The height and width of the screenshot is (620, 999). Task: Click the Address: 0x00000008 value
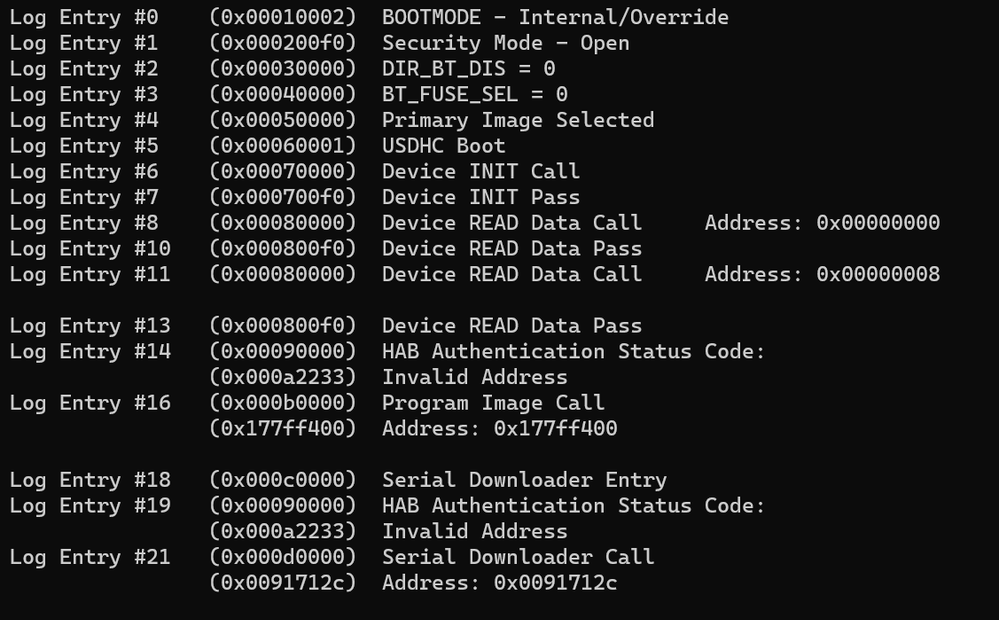(x=822, y=274)
